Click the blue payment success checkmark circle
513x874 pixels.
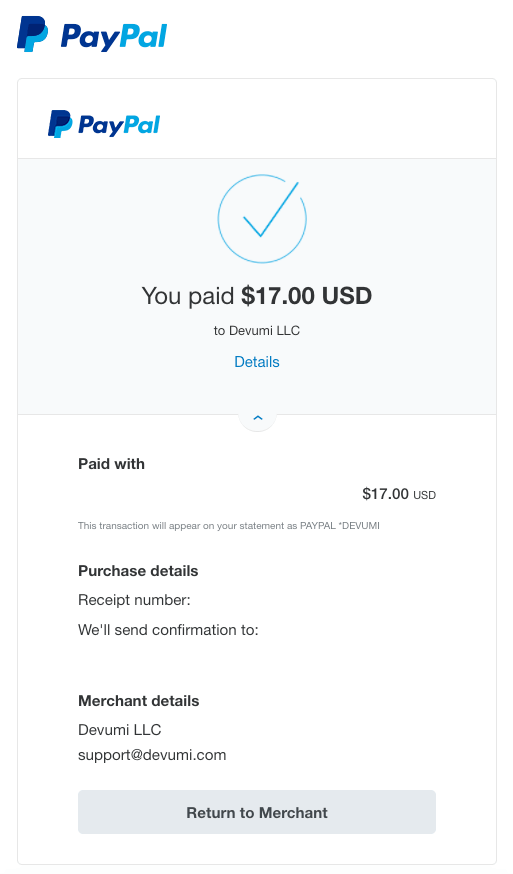coord(262,218)
